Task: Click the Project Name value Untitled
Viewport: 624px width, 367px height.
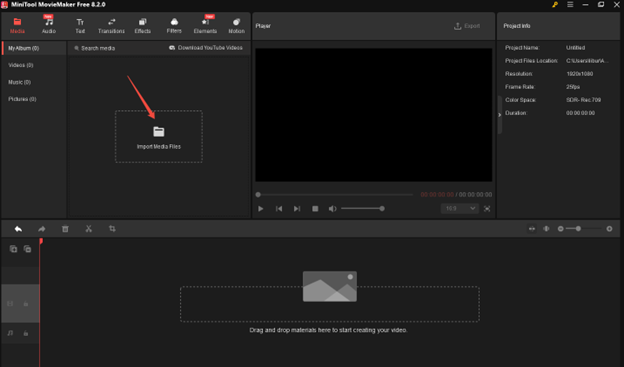Action: point(575,48)
